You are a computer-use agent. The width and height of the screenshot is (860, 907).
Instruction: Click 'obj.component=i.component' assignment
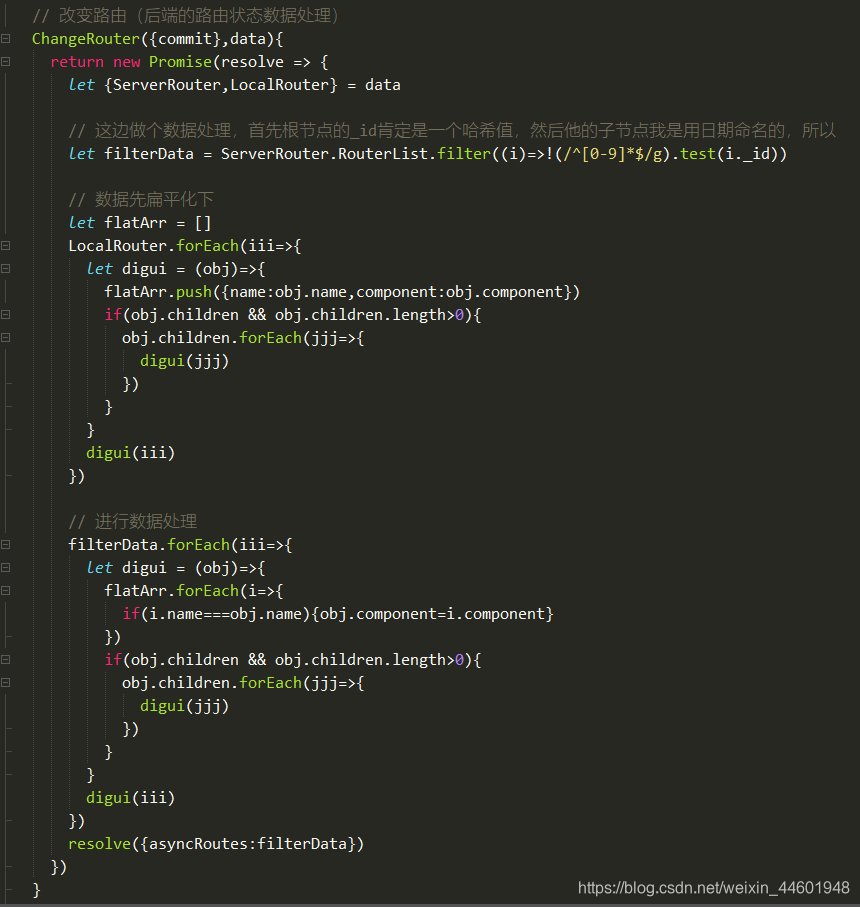pyautogui.click(x=432, y=614)
